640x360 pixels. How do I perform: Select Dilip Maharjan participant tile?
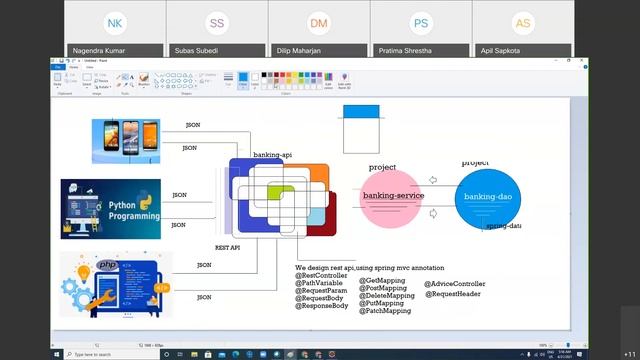(x=319, y=28)
